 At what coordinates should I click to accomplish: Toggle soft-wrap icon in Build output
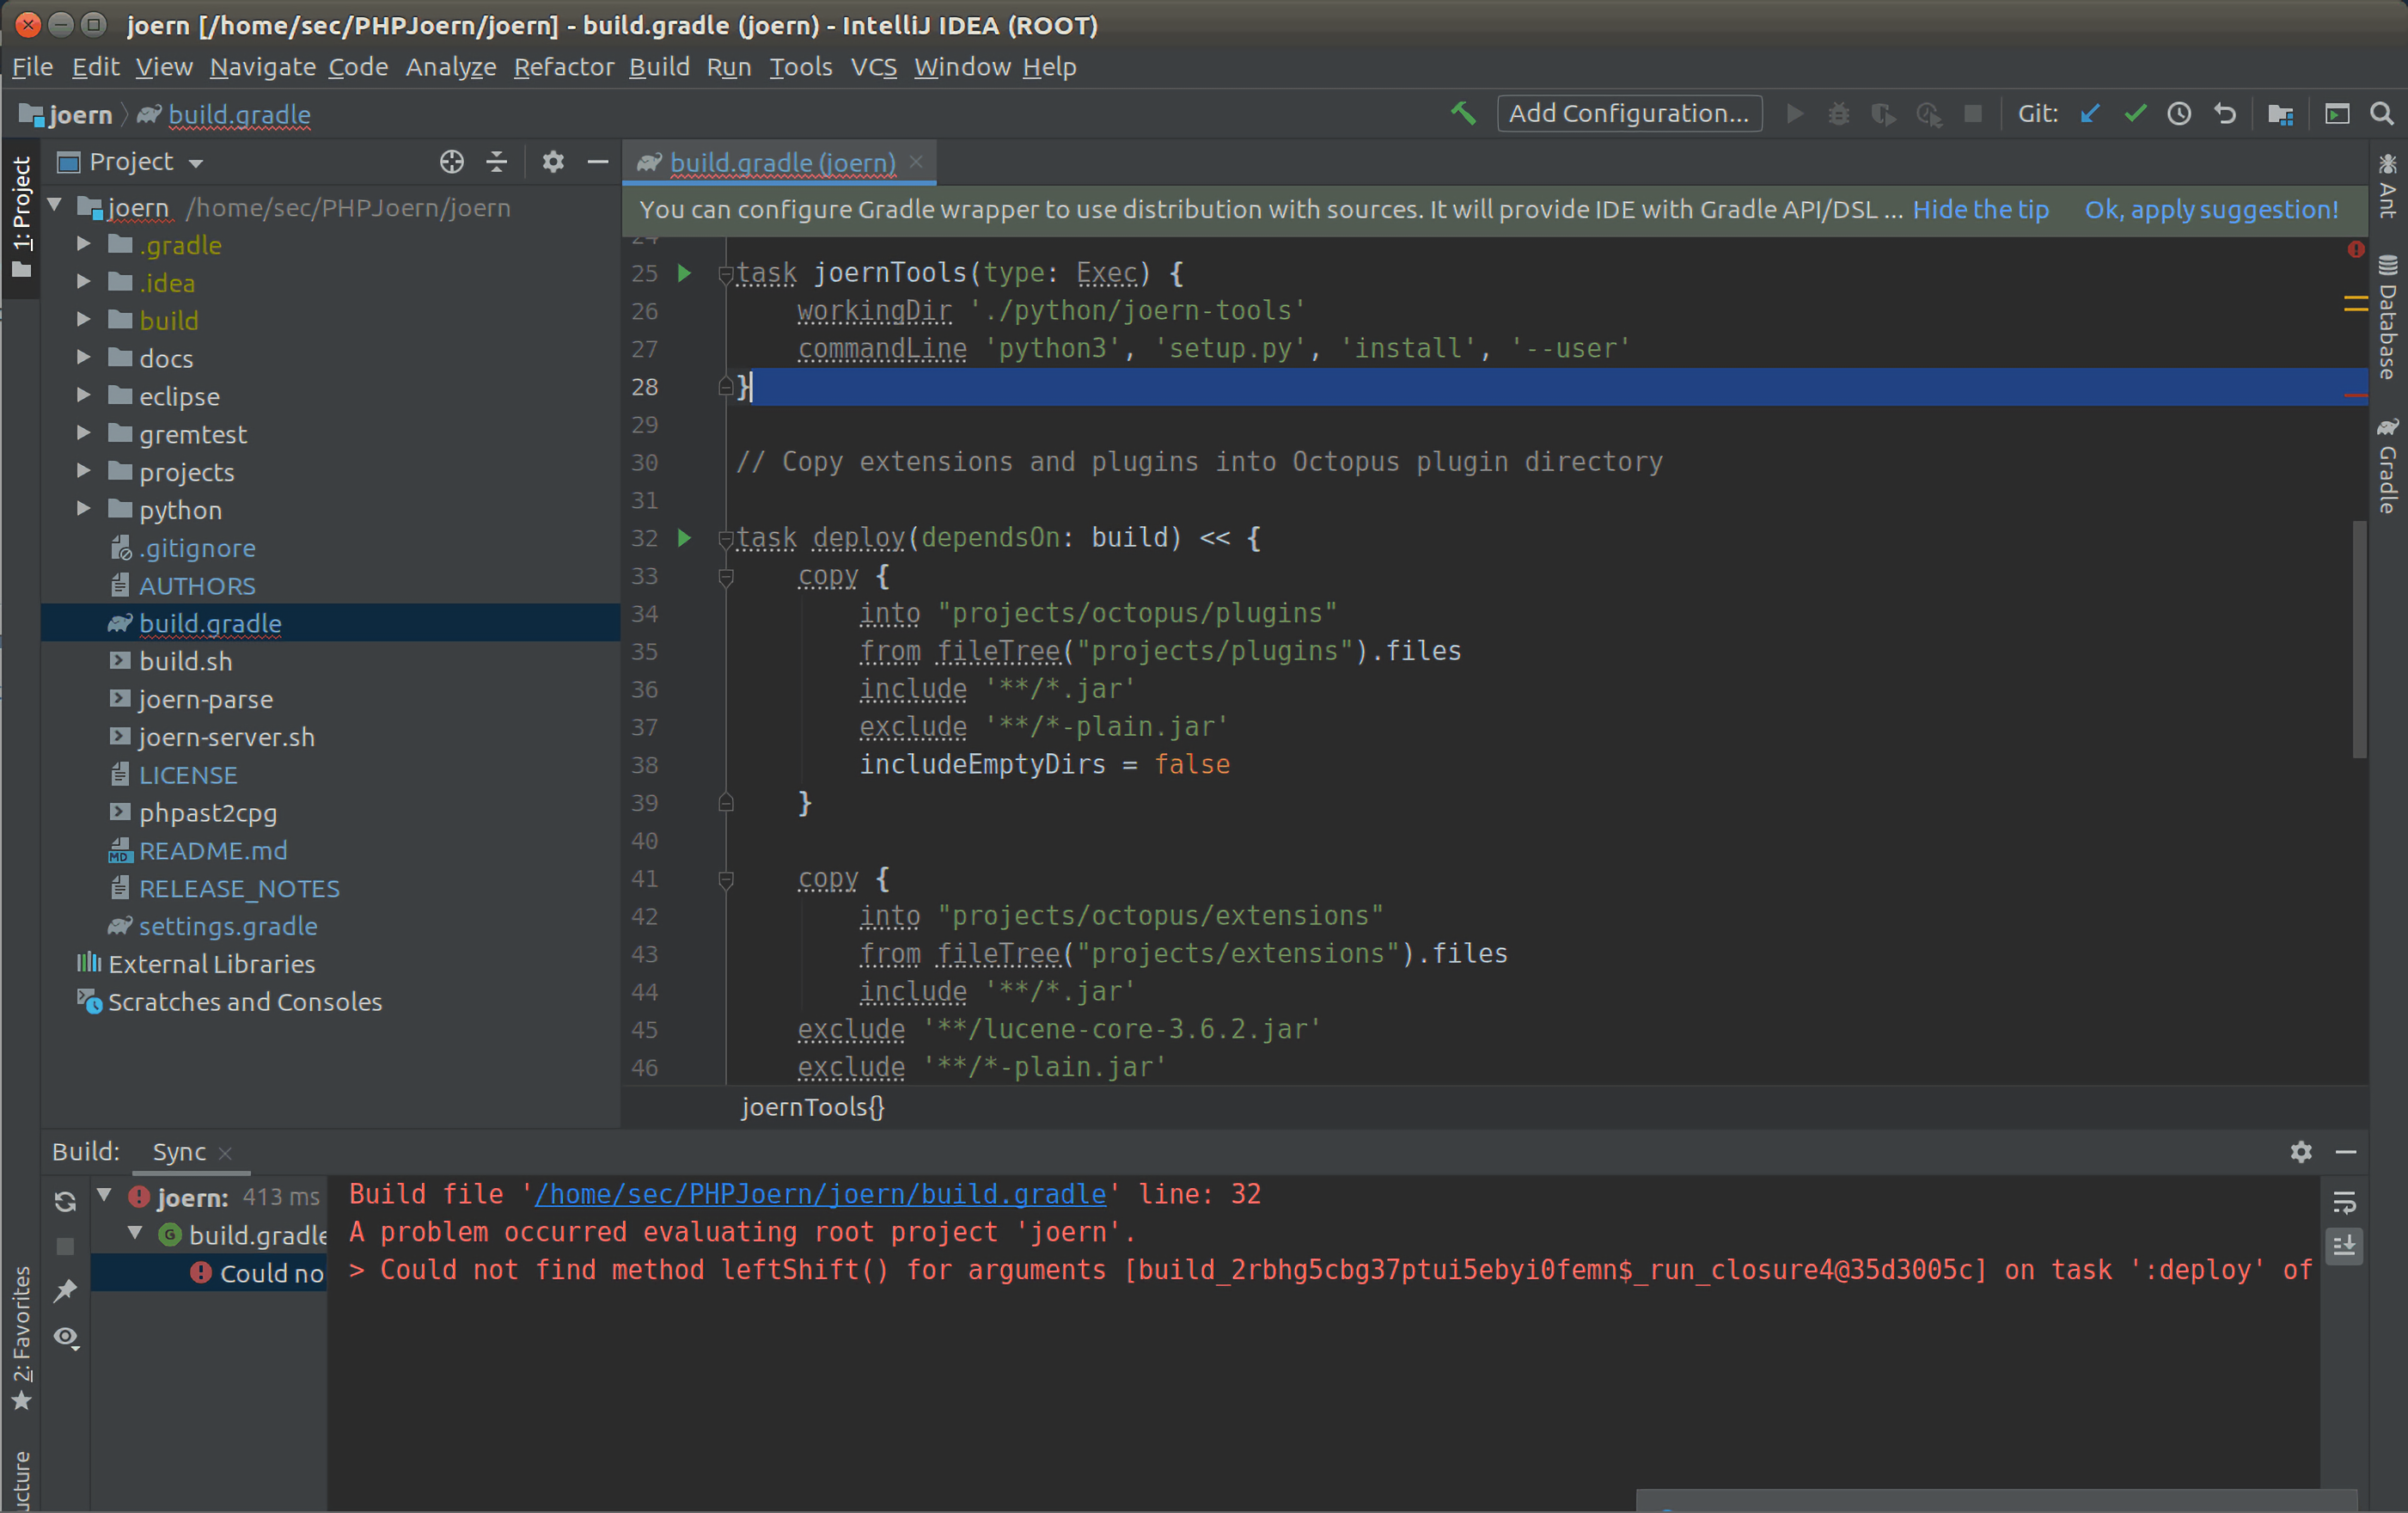pos(2344,1201)
